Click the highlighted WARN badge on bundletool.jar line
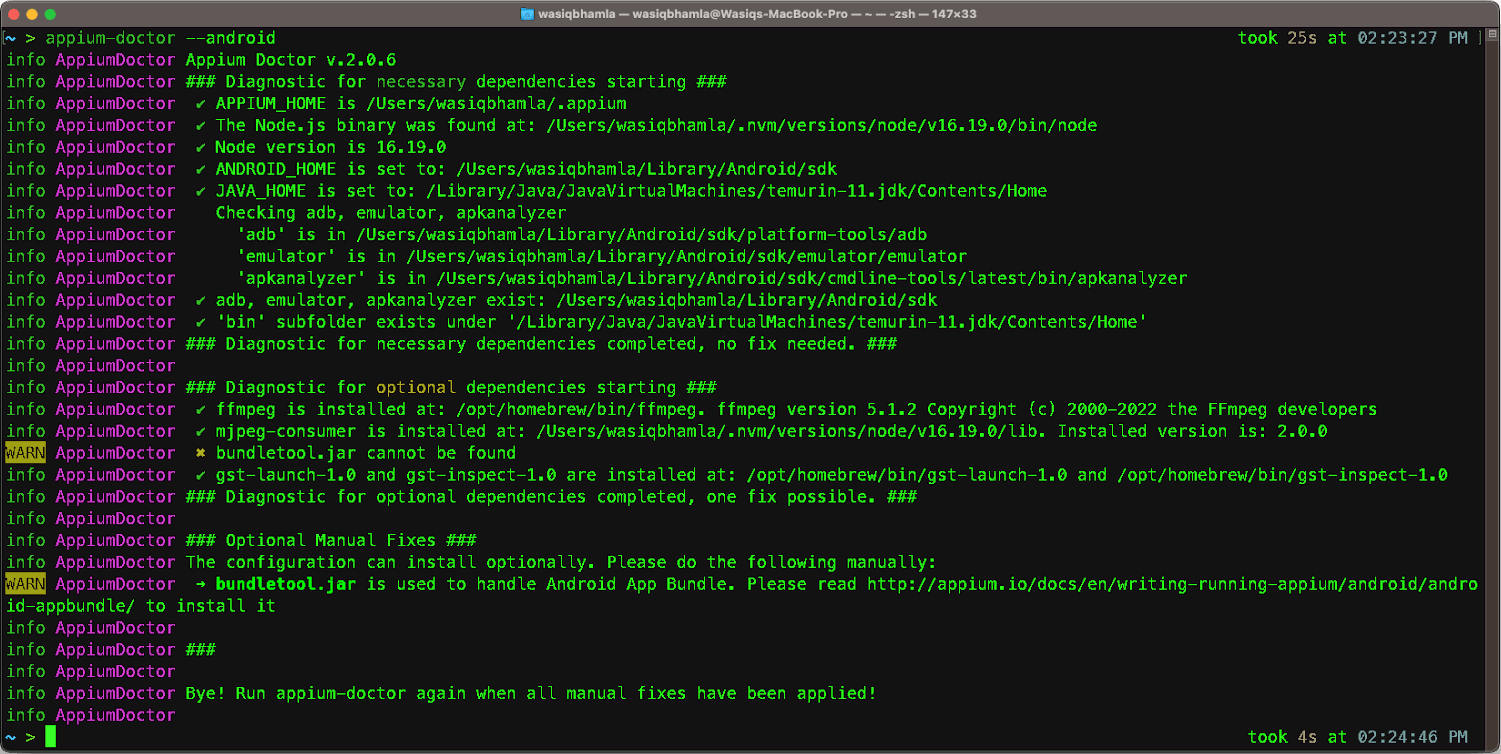 [24, 453]
